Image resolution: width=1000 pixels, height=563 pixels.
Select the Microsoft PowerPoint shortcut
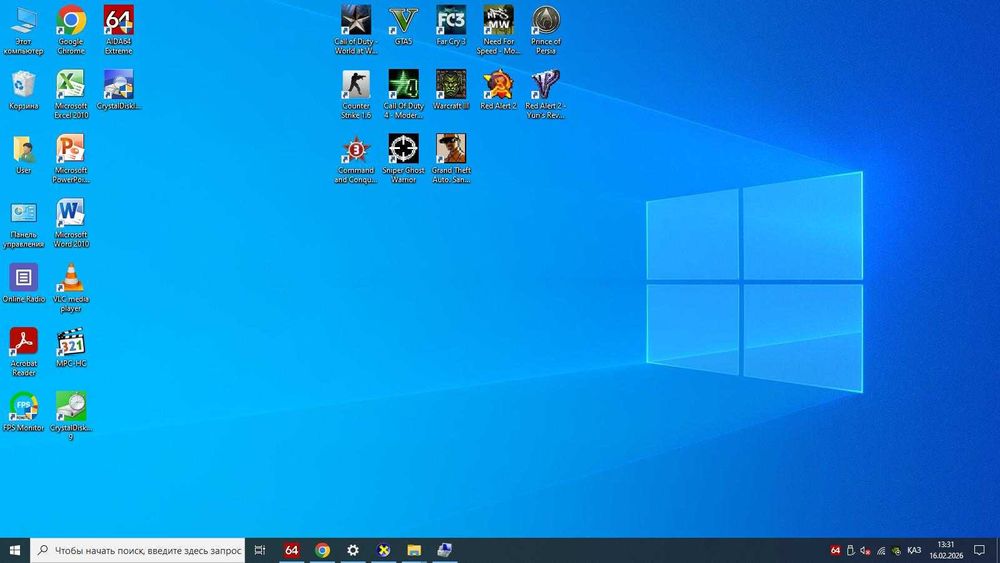(x=71, y=159)
